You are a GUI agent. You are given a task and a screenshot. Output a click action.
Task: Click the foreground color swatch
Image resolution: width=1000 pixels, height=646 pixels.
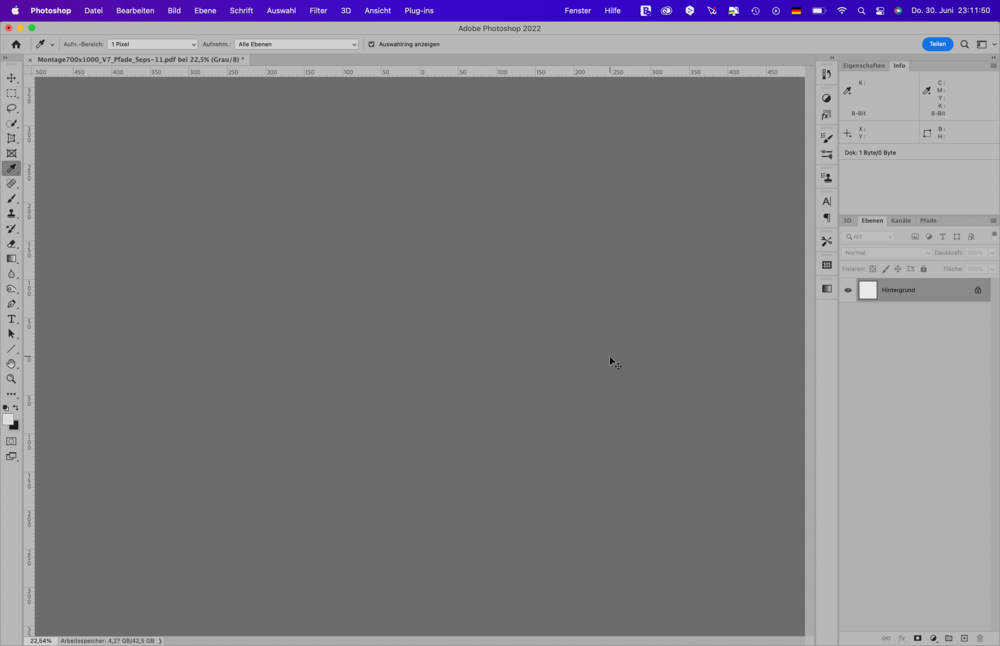pos(8,419)
